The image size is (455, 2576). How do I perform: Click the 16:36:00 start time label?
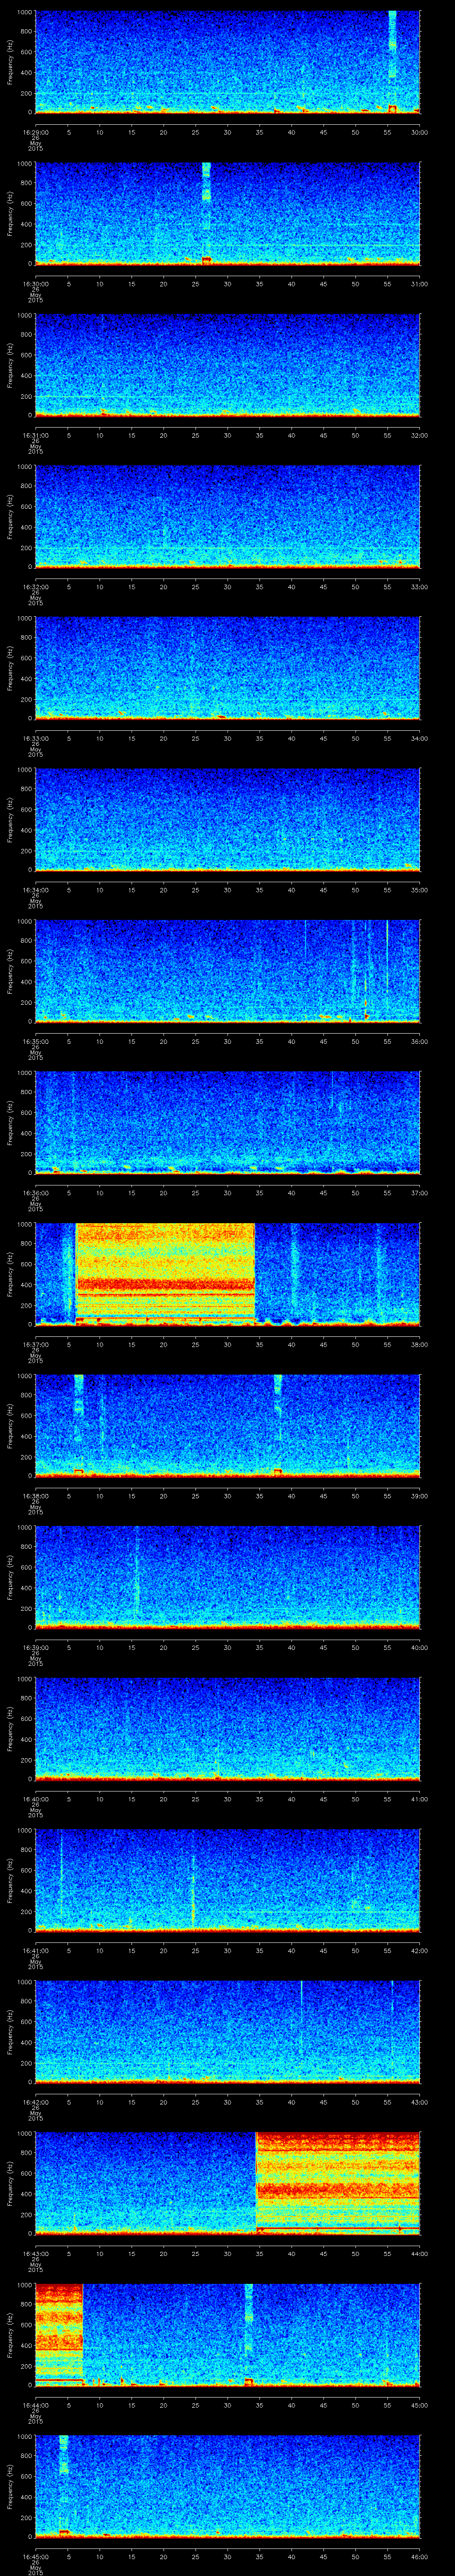[35, 1193]
